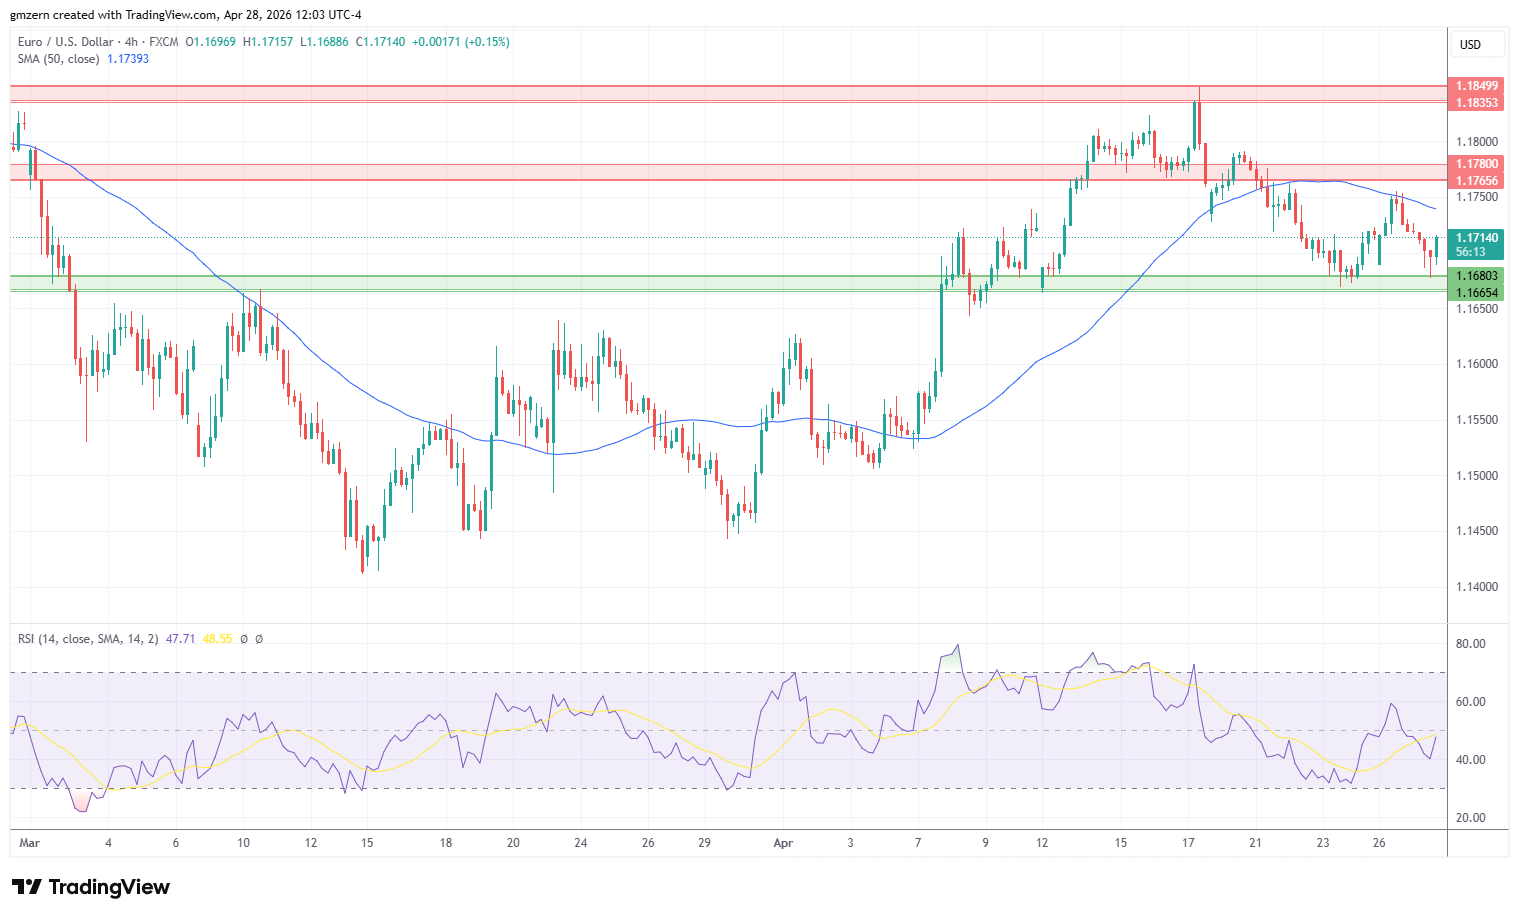
Task: Click the 20.00 RSI axis label
Action: (x=1471, y=818)
